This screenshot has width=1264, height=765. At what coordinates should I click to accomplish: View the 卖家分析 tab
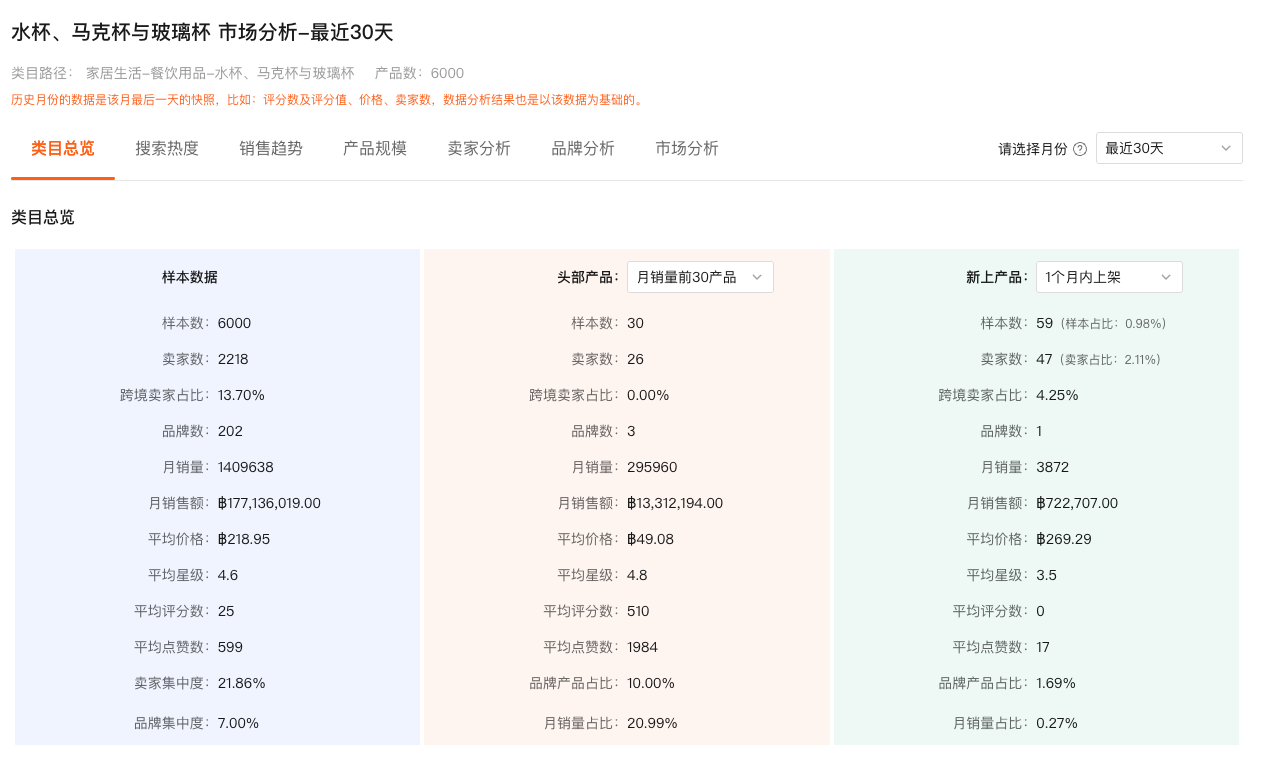point(479,149)
